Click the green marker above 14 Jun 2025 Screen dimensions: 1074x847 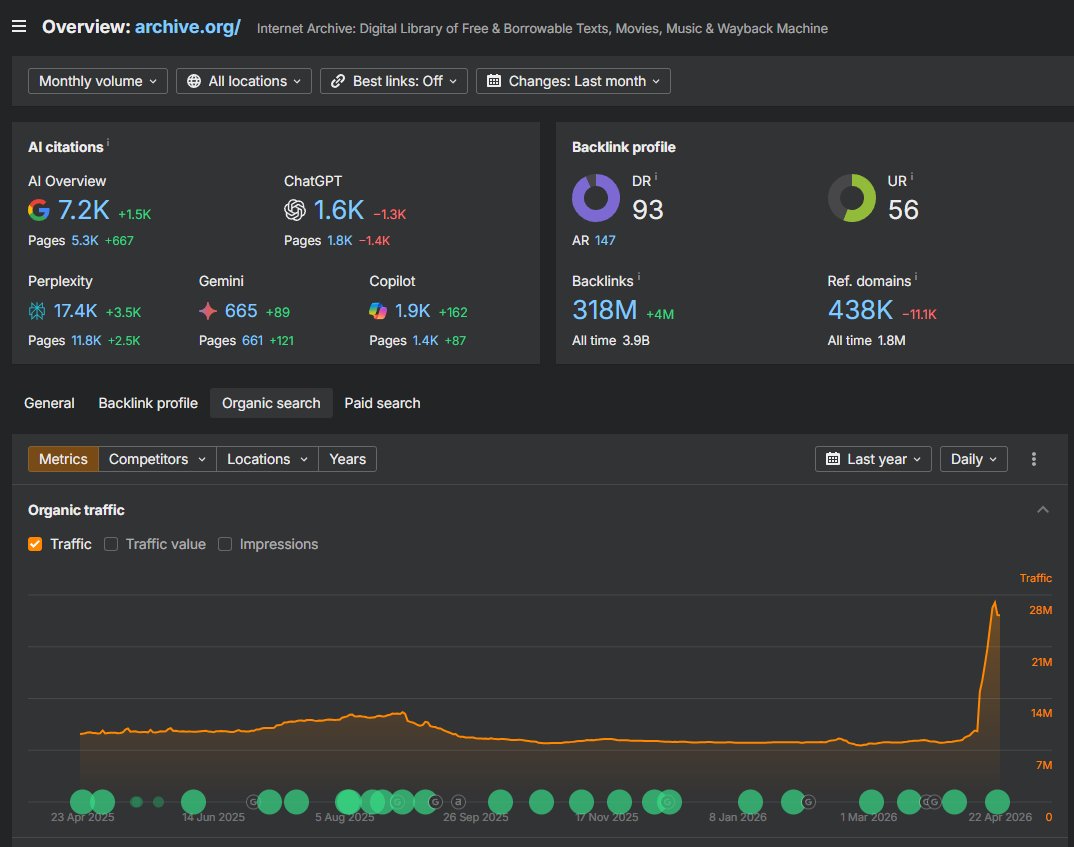tap(193, 802)
